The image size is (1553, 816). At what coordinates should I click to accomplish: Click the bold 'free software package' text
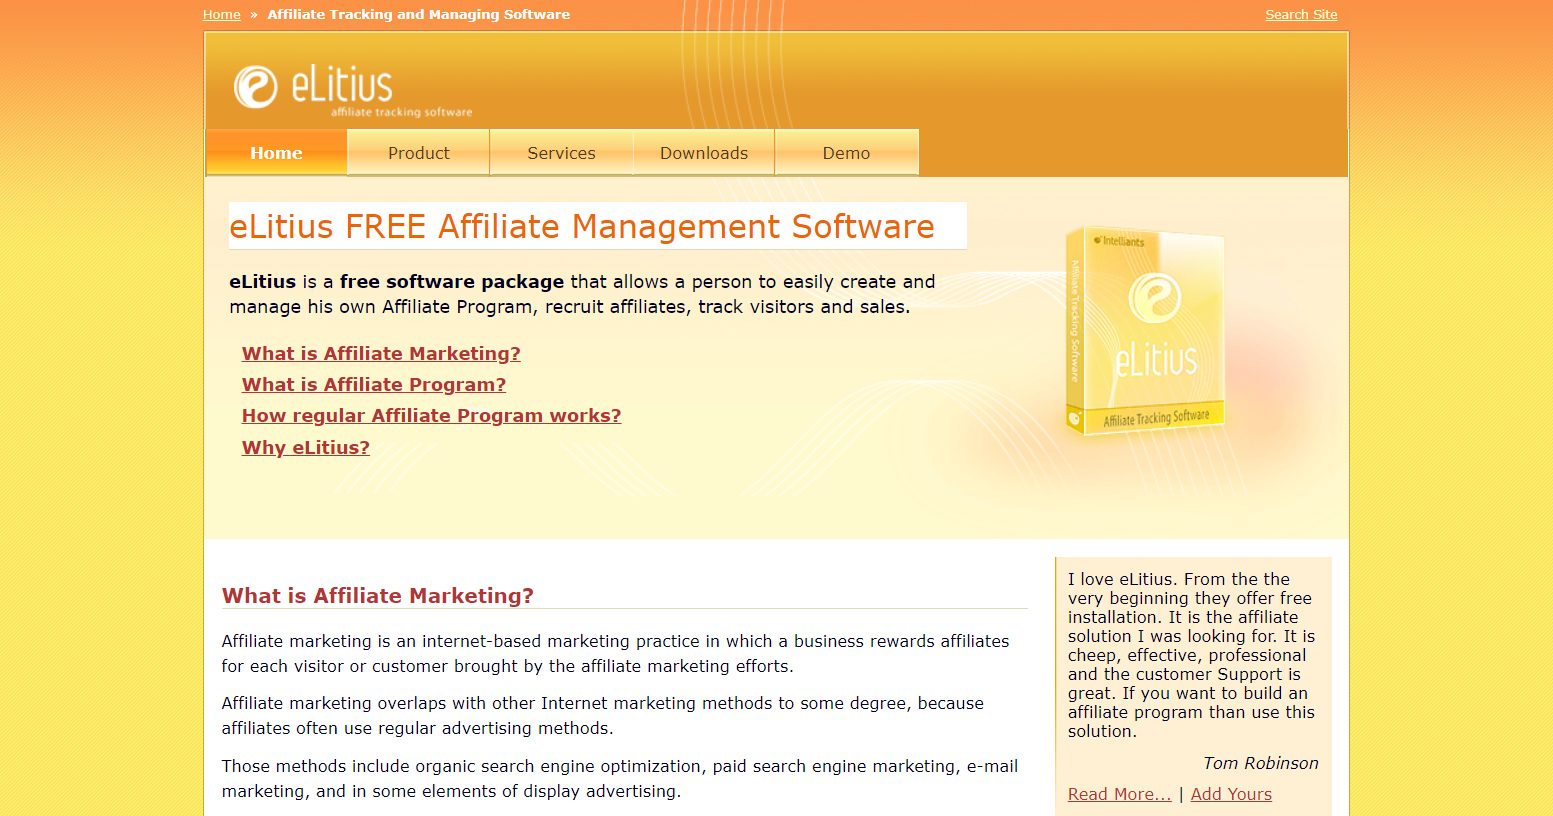point(452,282)
